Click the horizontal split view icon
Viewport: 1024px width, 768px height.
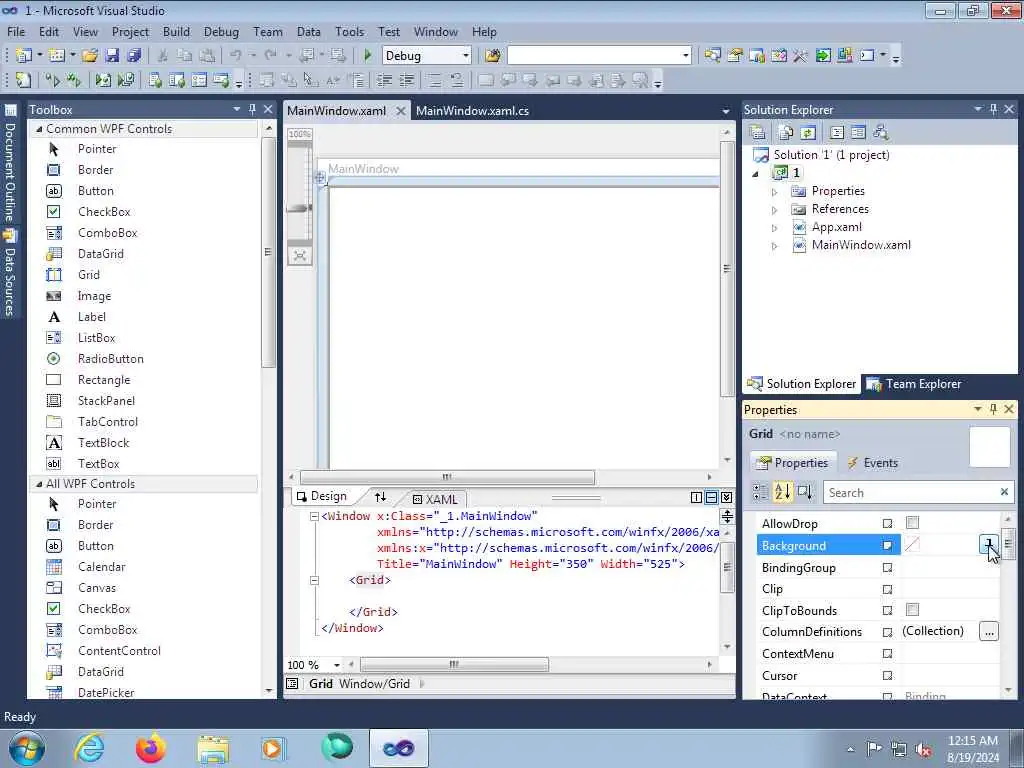(711, 498)
